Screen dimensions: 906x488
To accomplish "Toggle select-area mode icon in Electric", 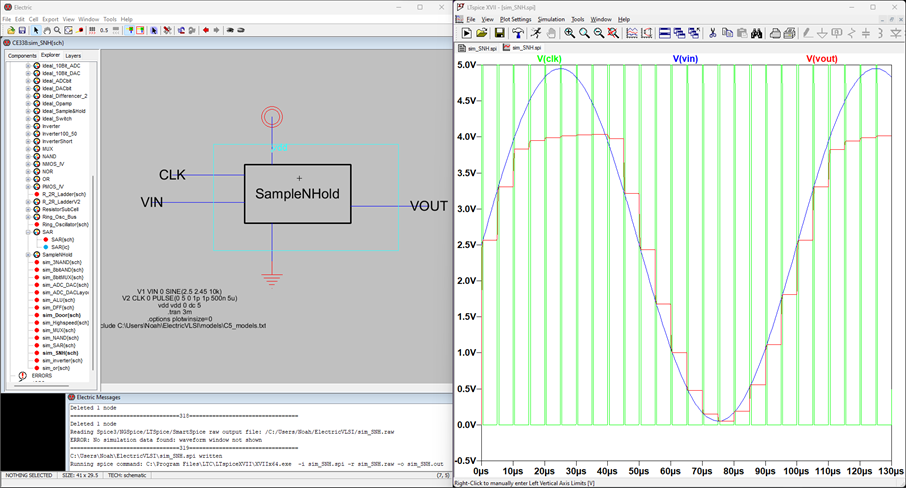I will coord(140,30).
